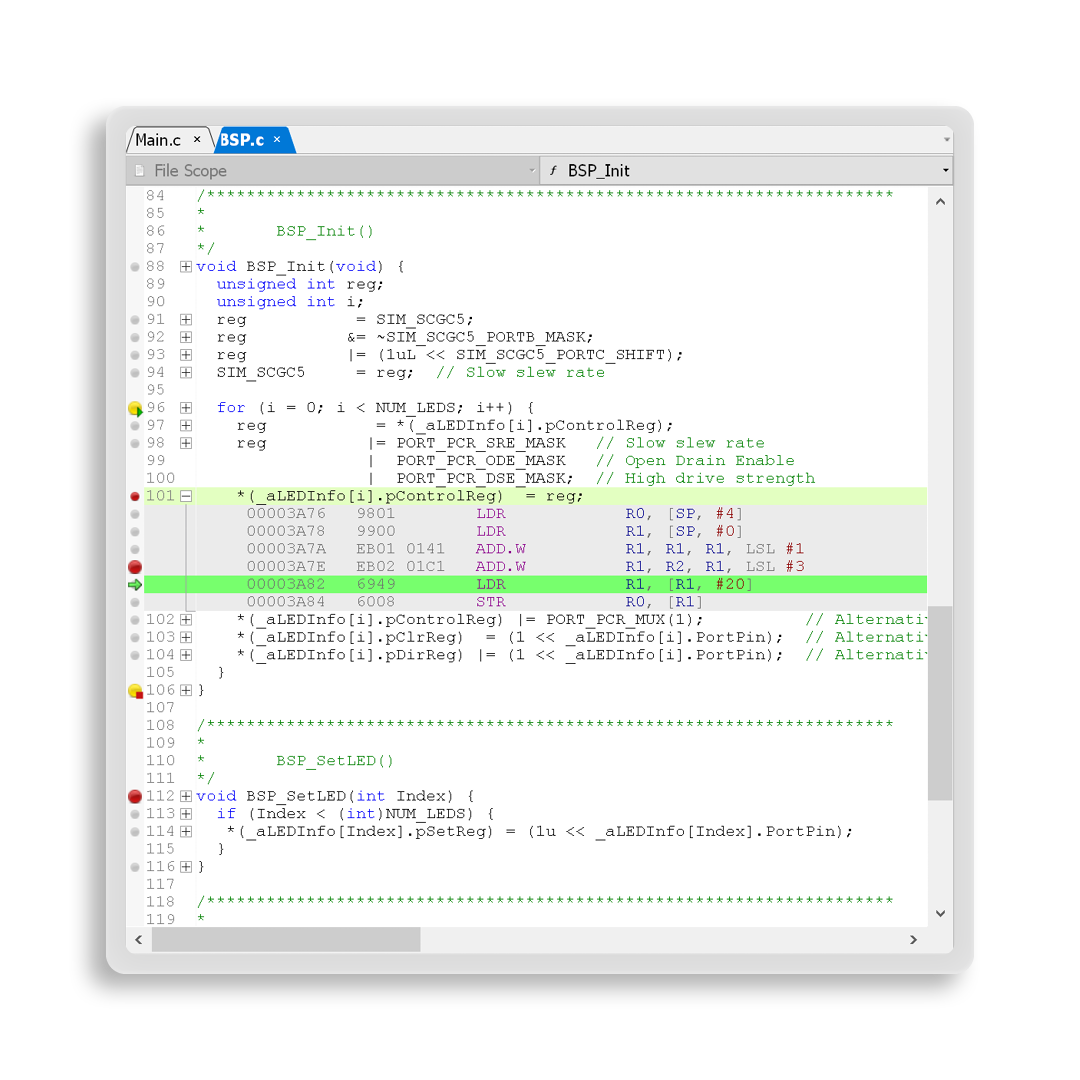Click the vertical scrollbar down arrow
The height and width of the screenshot is (1080, 1080).
[x=940, y=913]
